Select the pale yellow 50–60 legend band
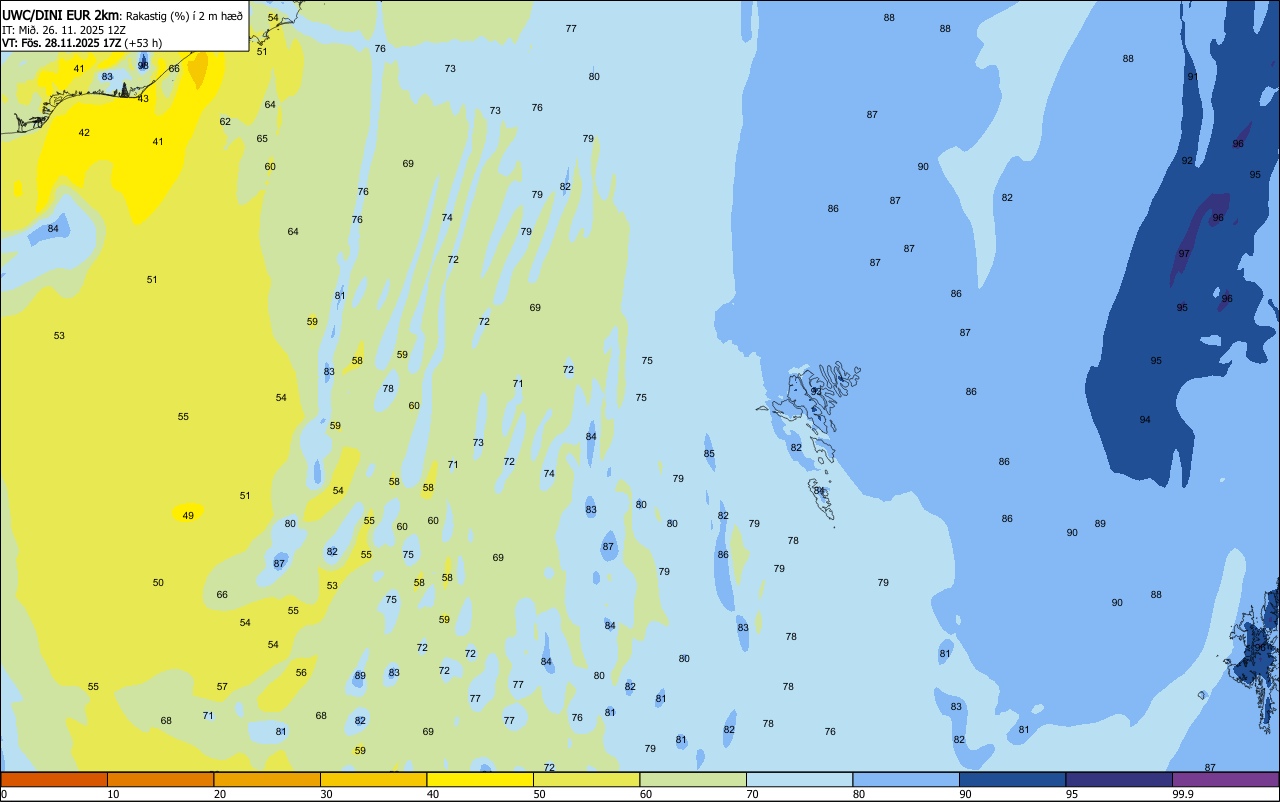 (x=586, y=779)
